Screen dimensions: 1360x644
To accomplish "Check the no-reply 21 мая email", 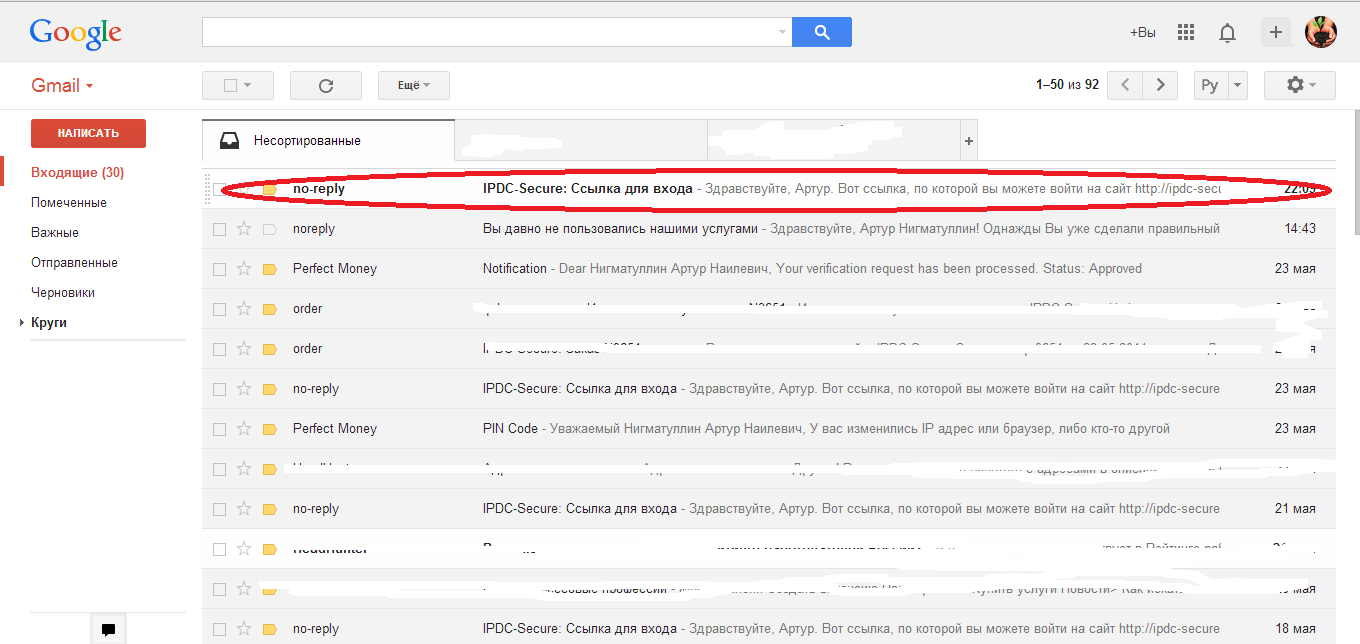I will point(219,509).
